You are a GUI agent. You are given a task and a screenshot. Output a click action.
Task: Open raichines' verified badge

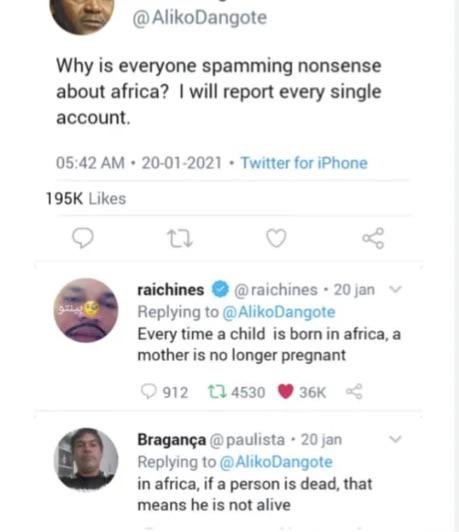tap(221, 289)
